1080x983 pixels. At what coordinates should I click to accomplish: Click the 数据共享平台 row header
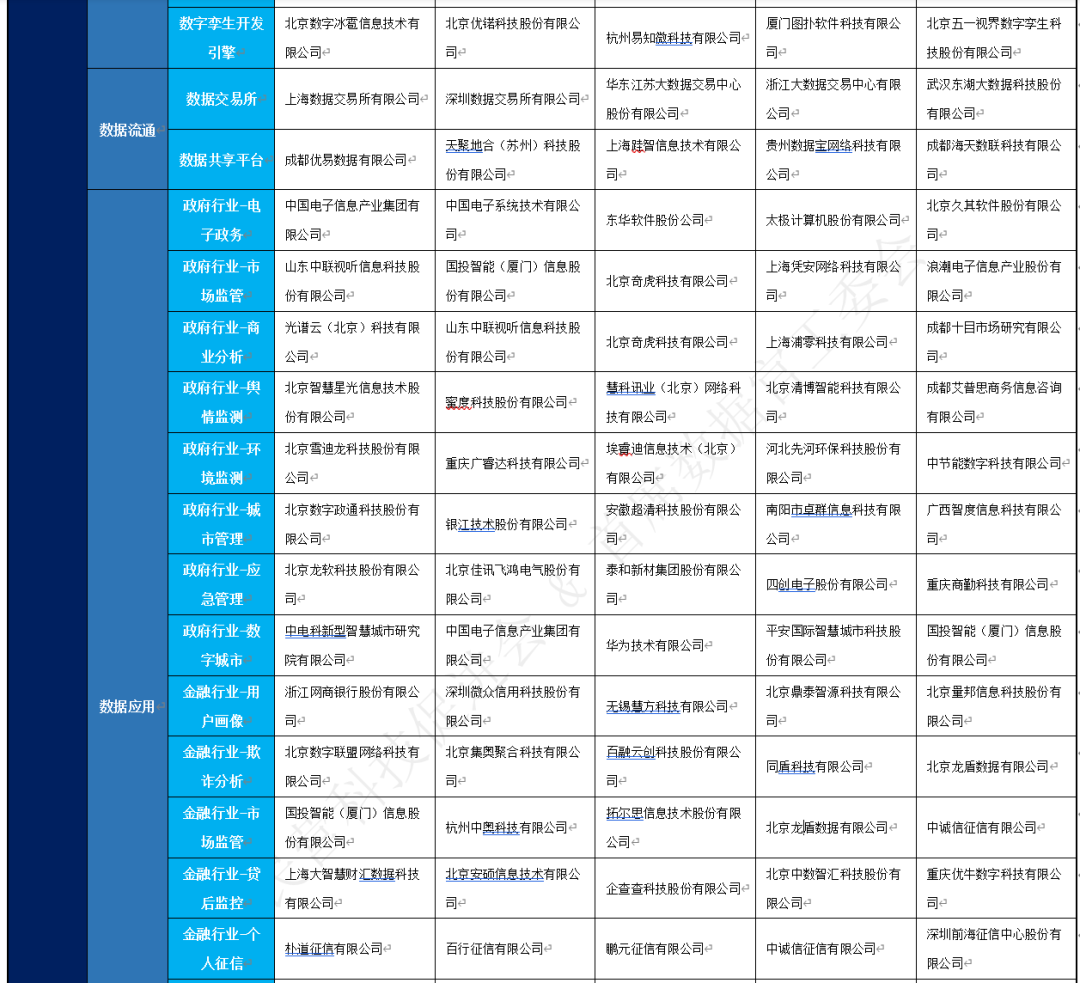pos(219,158)
